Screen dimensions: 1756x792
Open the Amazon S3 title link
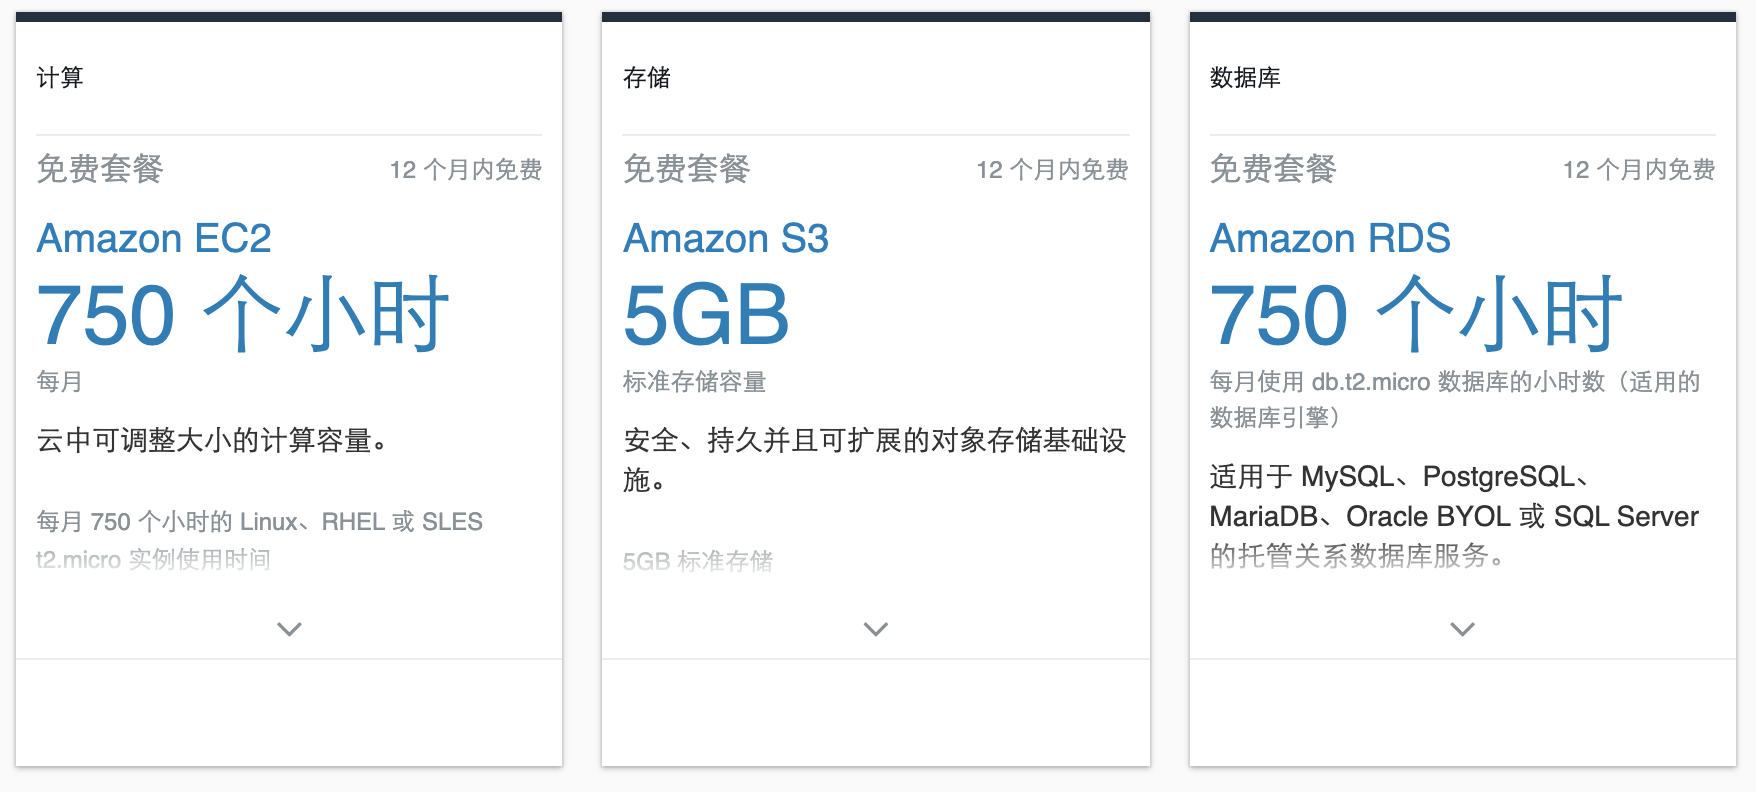(726, 239)
